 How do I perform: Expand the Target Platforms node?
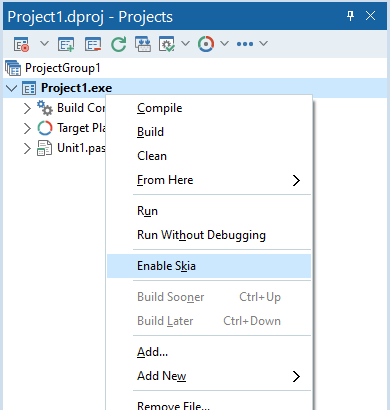tap(27, 128)
